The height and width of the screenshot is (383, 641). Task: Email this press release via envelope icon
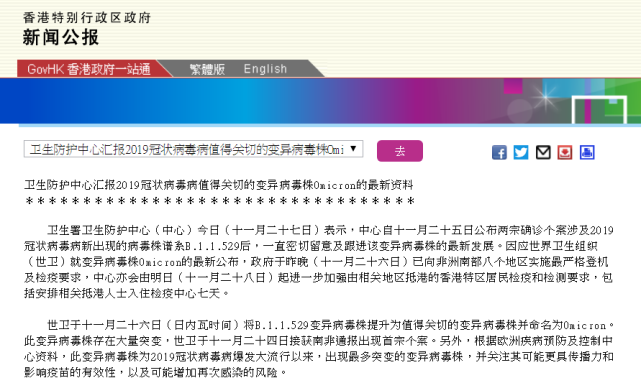(543, 152)
